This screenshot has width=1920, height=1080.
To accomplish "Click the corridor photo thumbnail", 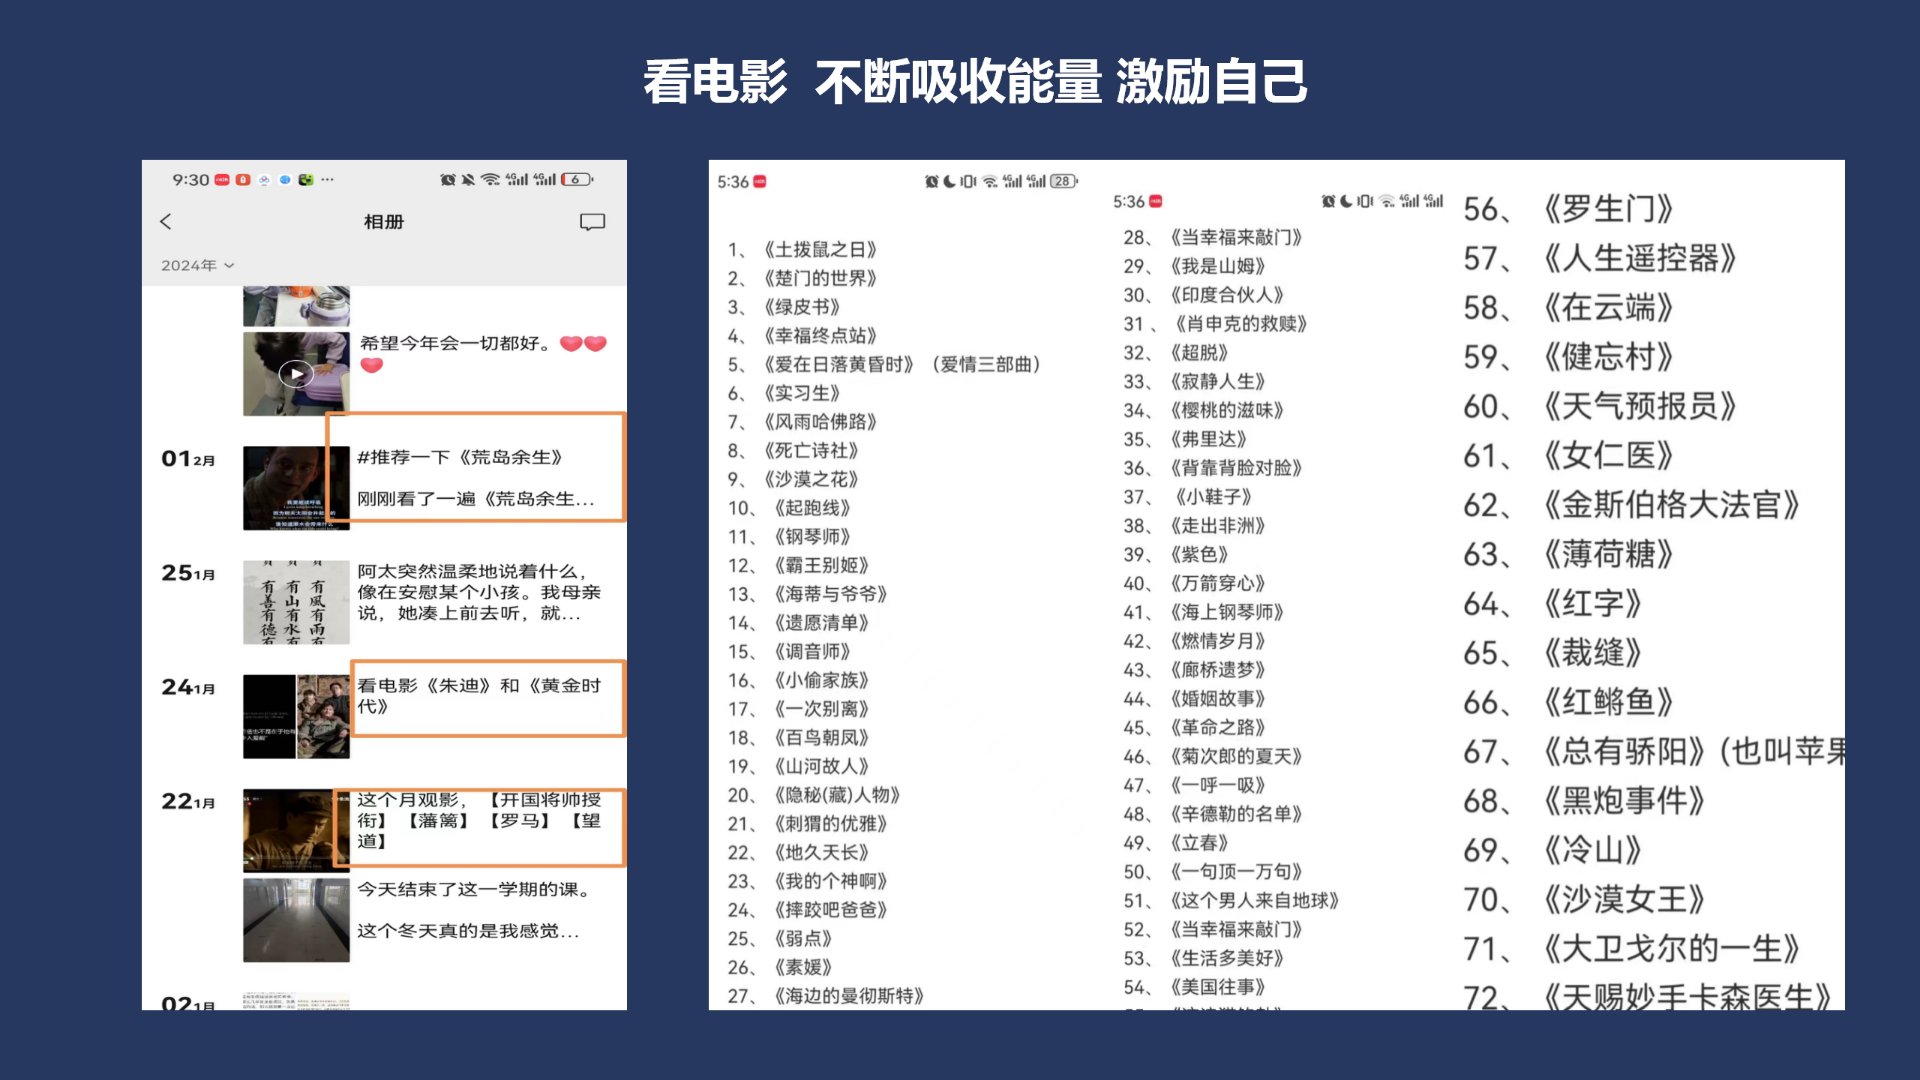I will click(295, 920).
